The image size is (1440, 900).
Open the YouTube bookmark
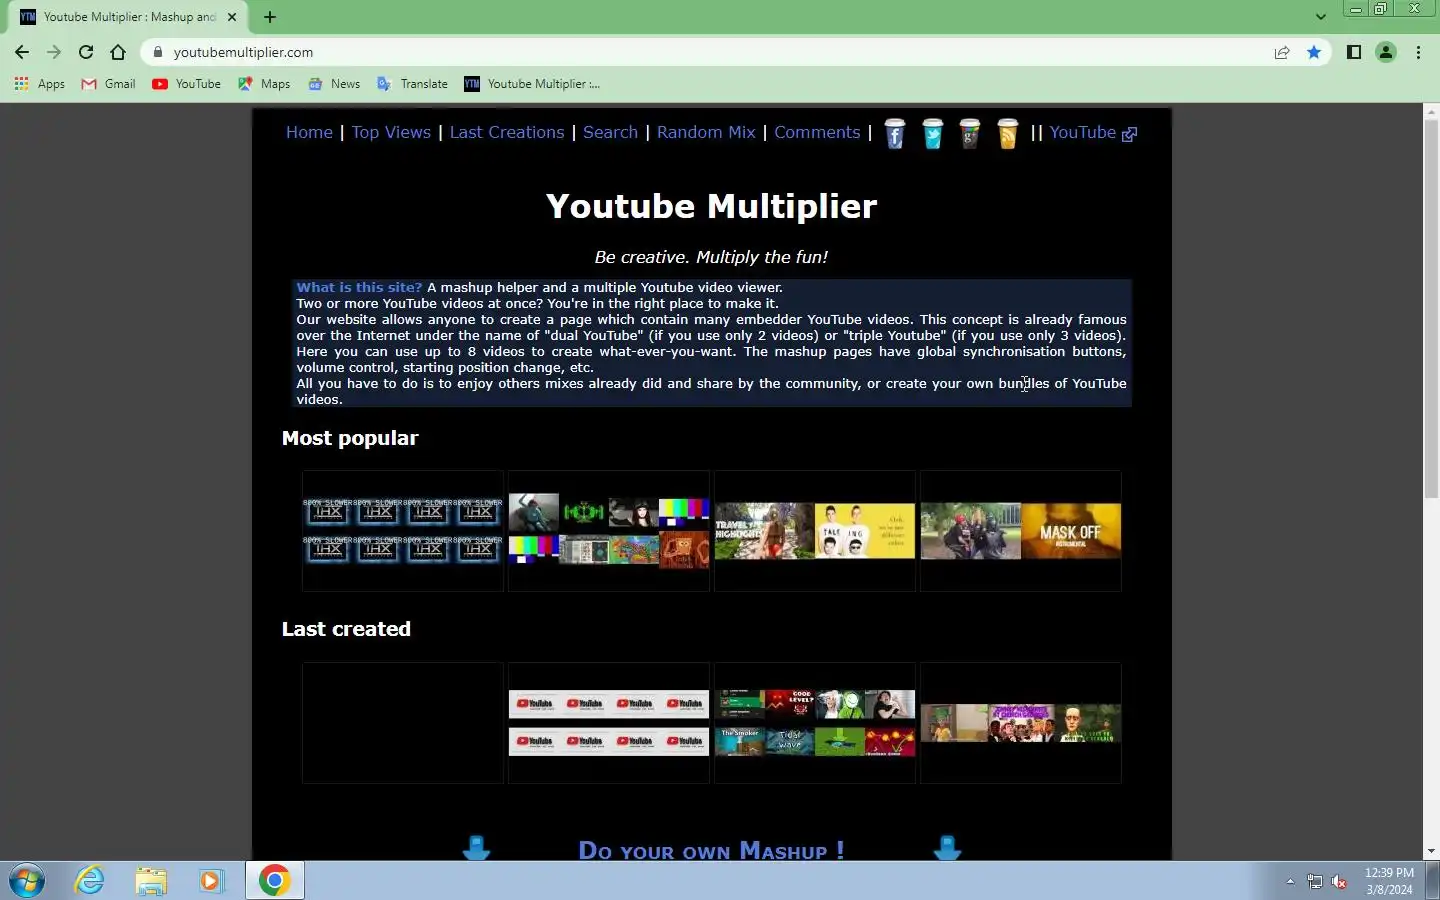(187, 84)
